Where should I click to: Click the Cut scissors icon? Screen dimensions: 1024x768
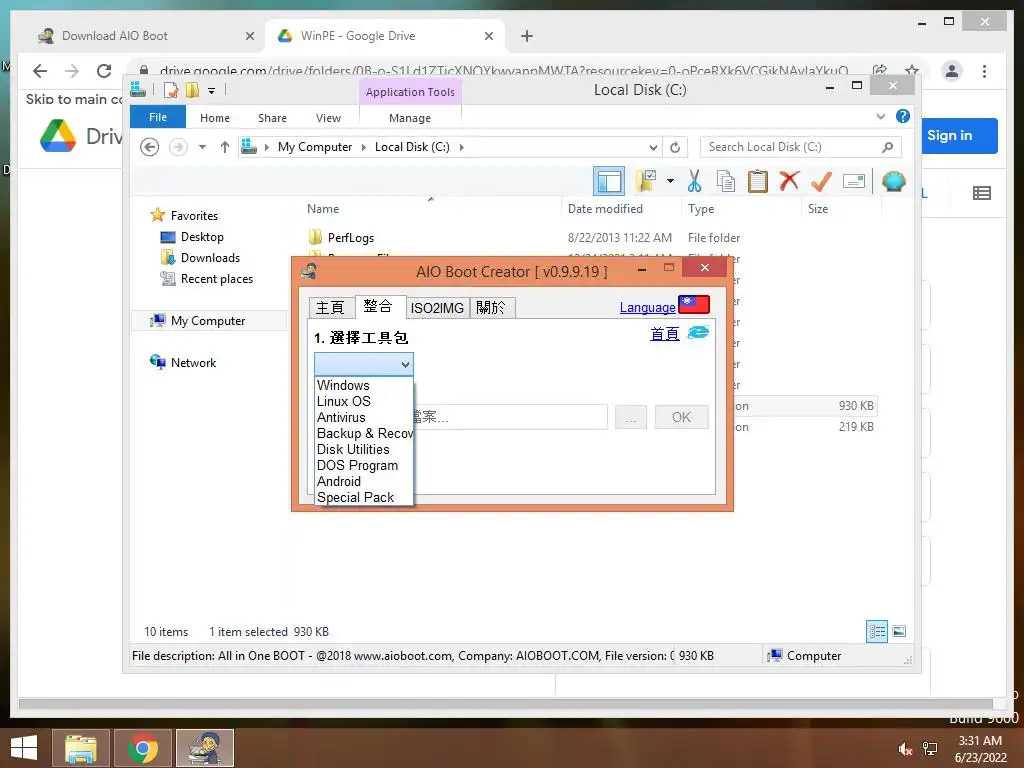694,181
